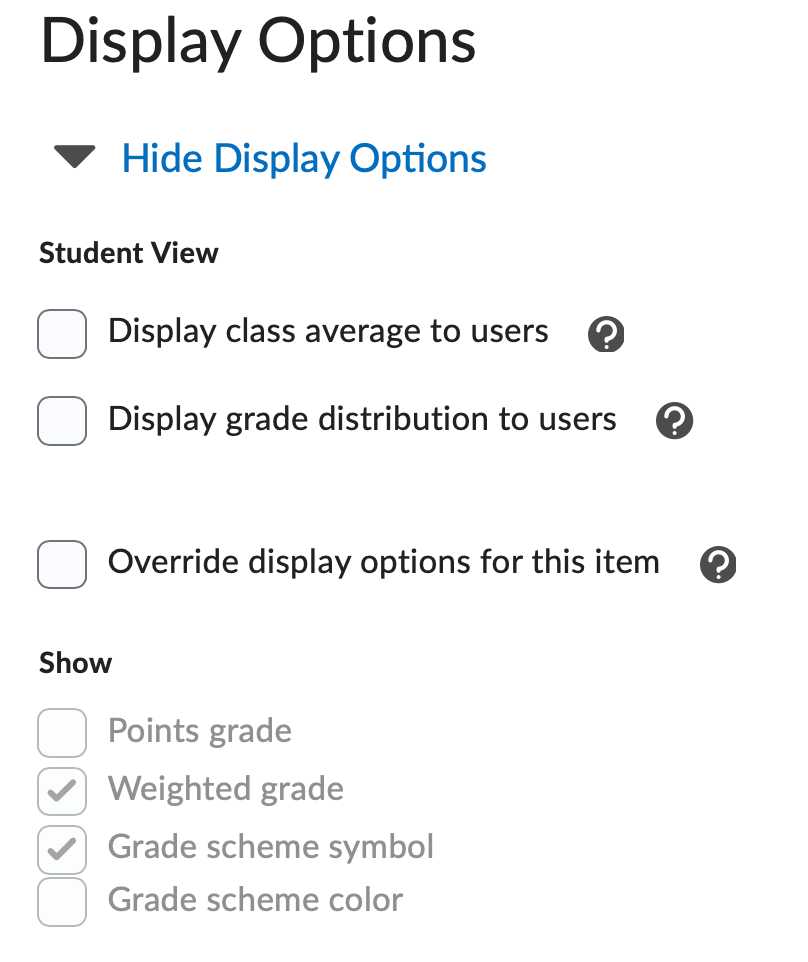Viewport: 808px width, 962px height.
Task: Click the question mark beside override display option
Action: 718,564
